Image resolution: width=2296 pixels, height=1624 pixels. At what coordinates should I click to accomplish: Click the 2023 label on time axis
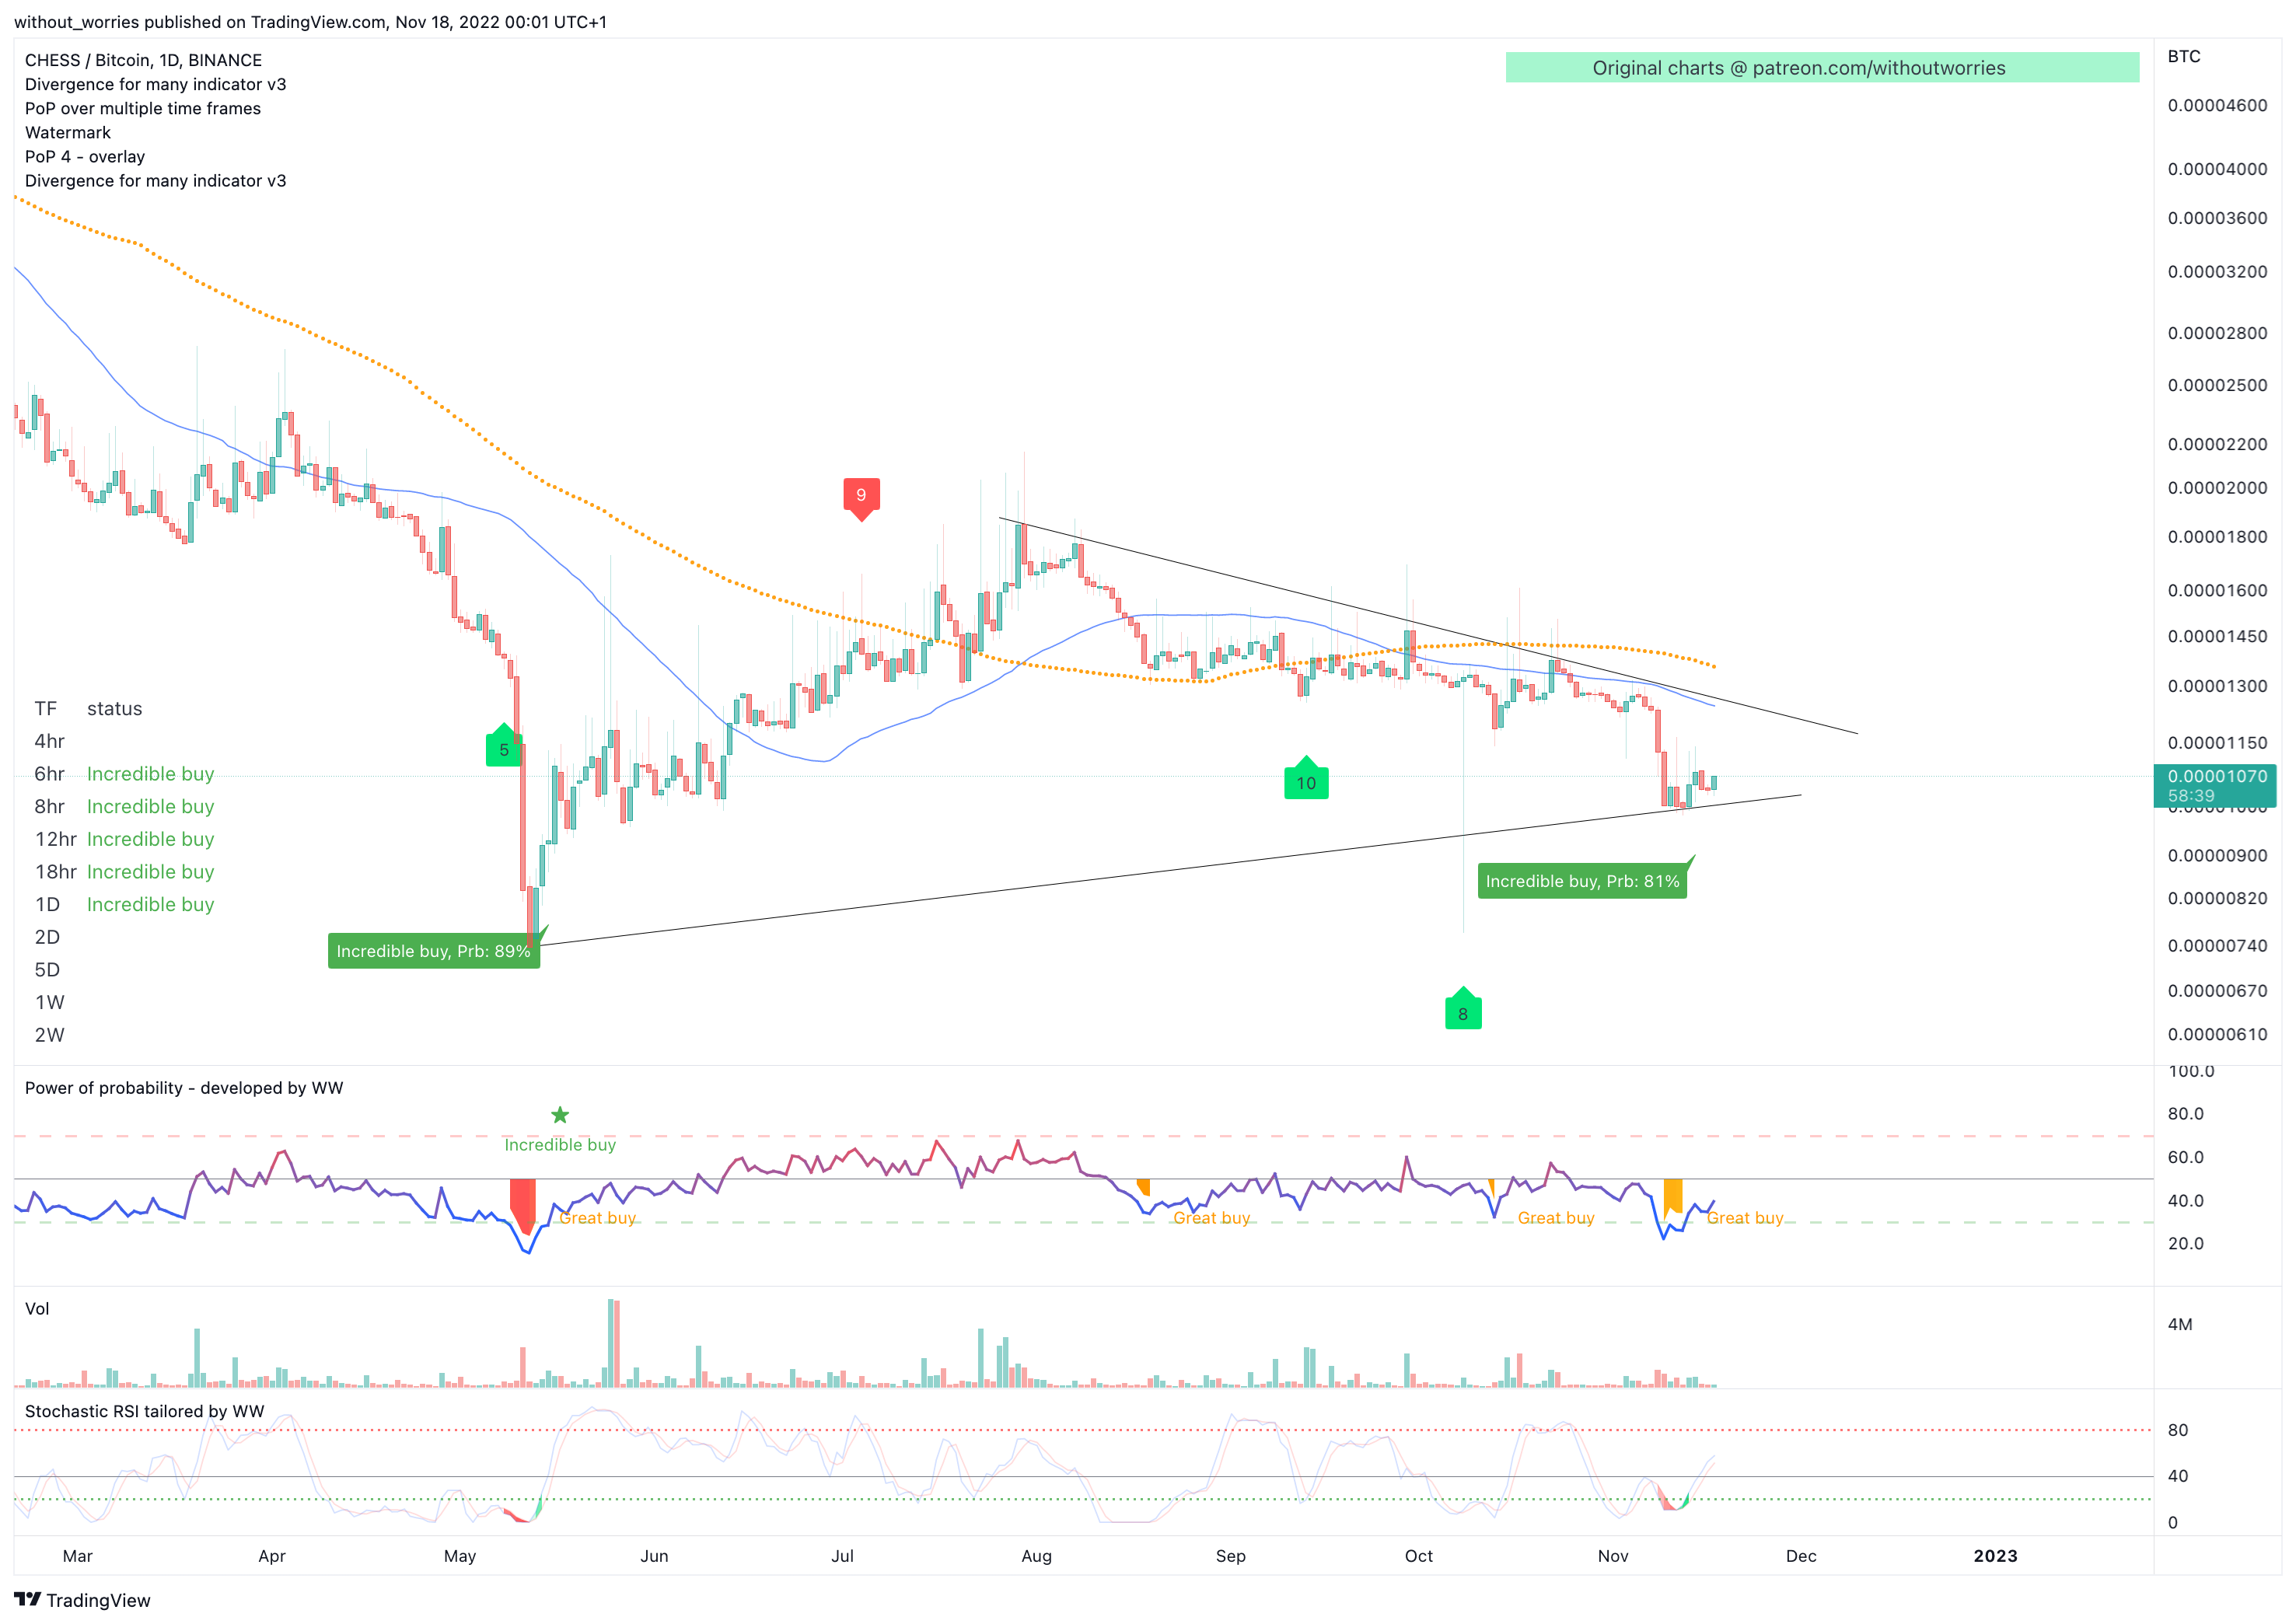click(x=1996, y=1556)
